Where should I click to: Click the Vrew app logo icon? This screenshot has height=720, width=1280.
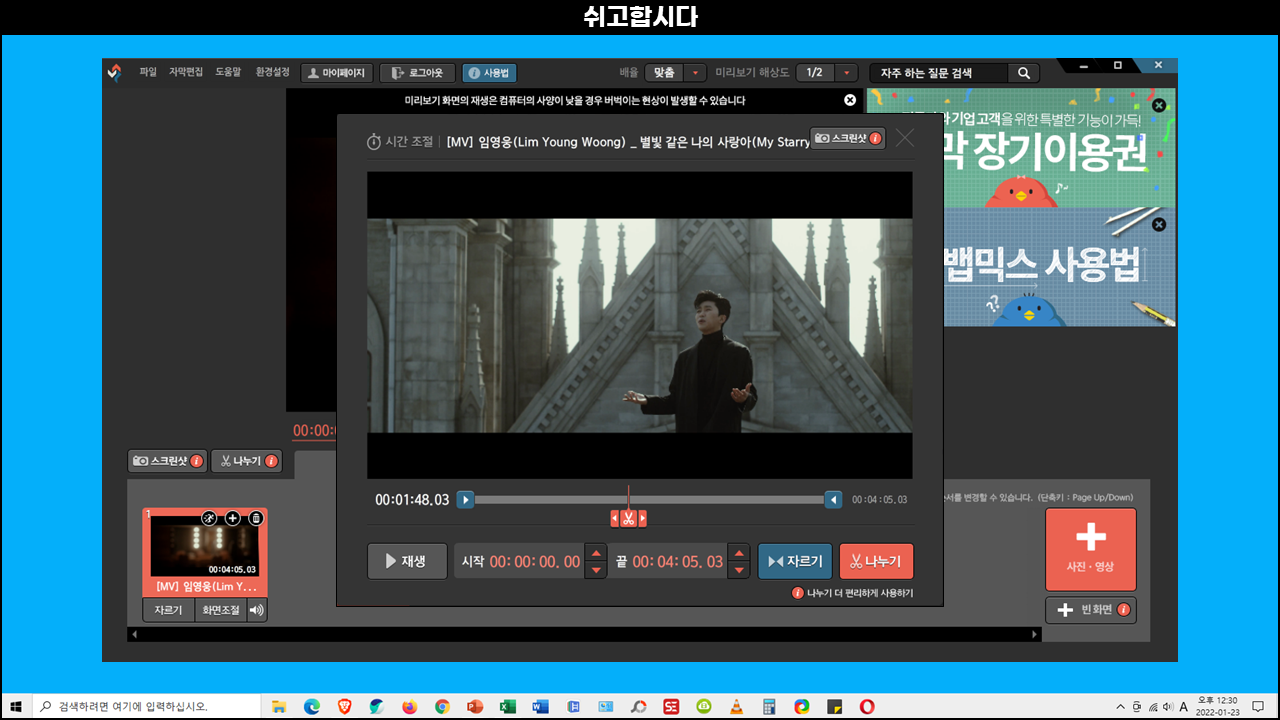tap(115, 72)
